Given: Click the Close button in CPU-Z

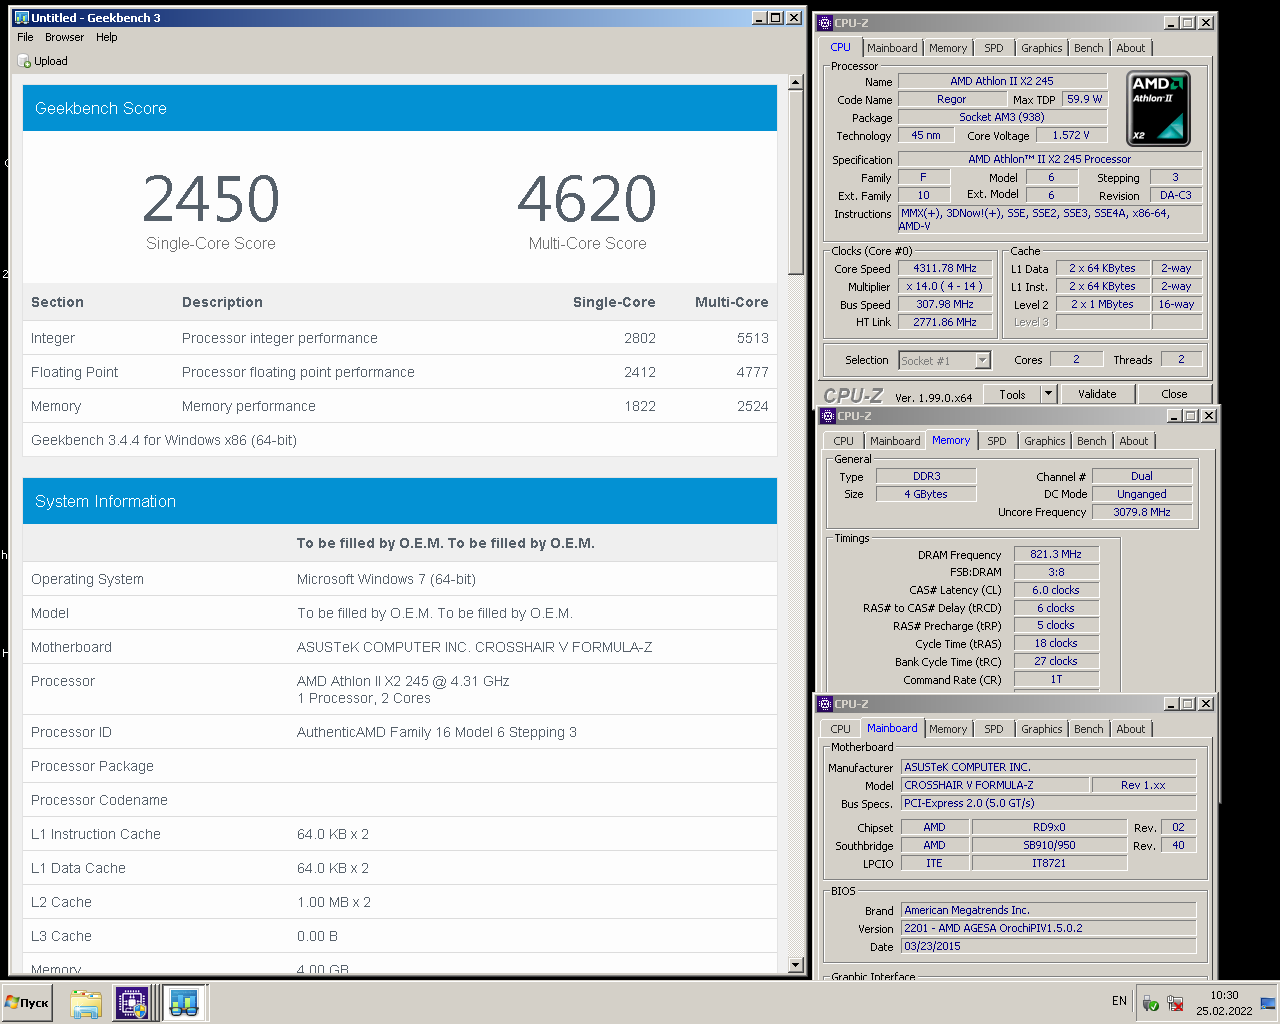Looking at the screenshot, I should click(1174, 394).
